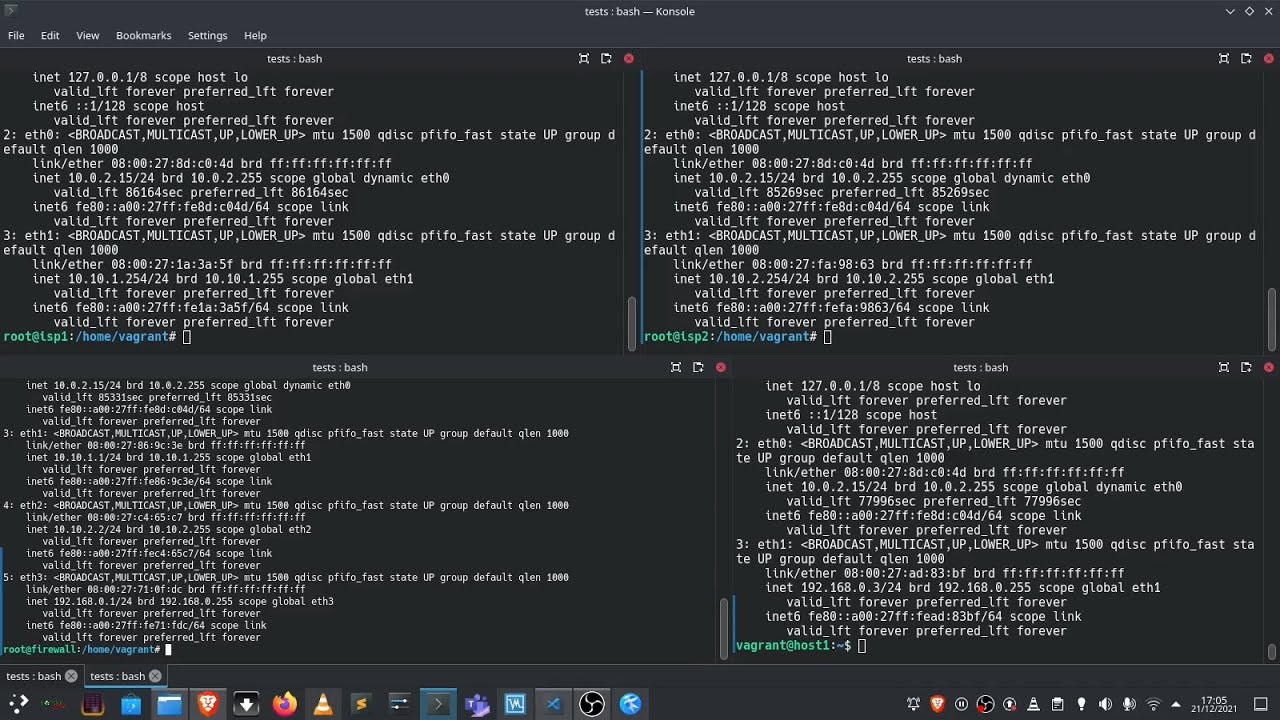Close the inactive tests : bash tab
The height and width of the screenshot is (720, 1280).
[71, 676]
